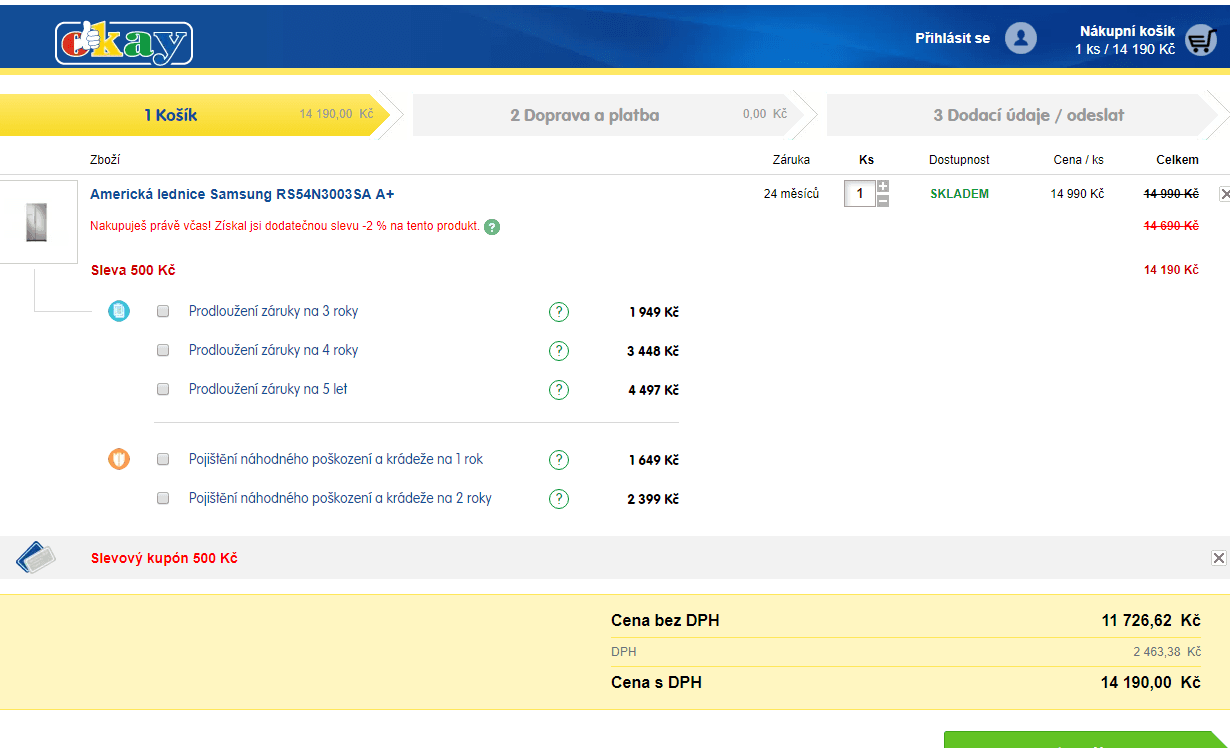
Task: Click the Okay store logo
Action: point(124,43)
